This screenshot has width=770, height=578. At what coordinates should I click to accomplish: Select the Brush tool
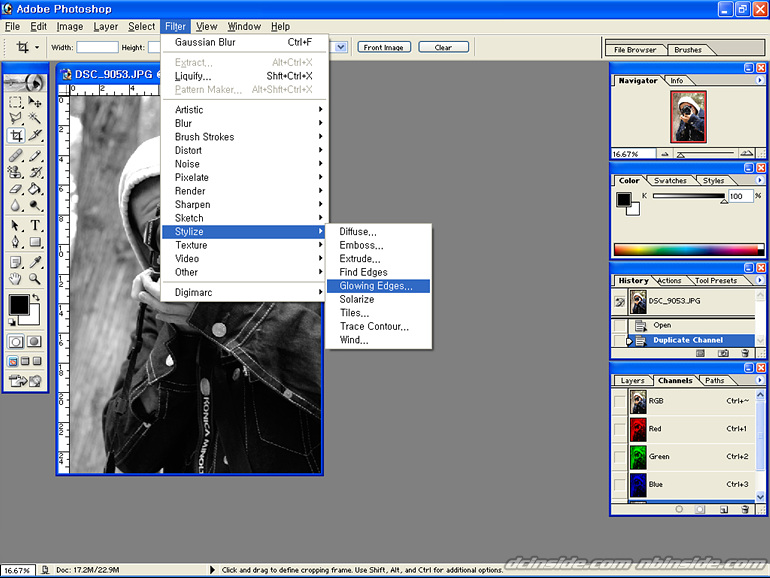point(34,156)
